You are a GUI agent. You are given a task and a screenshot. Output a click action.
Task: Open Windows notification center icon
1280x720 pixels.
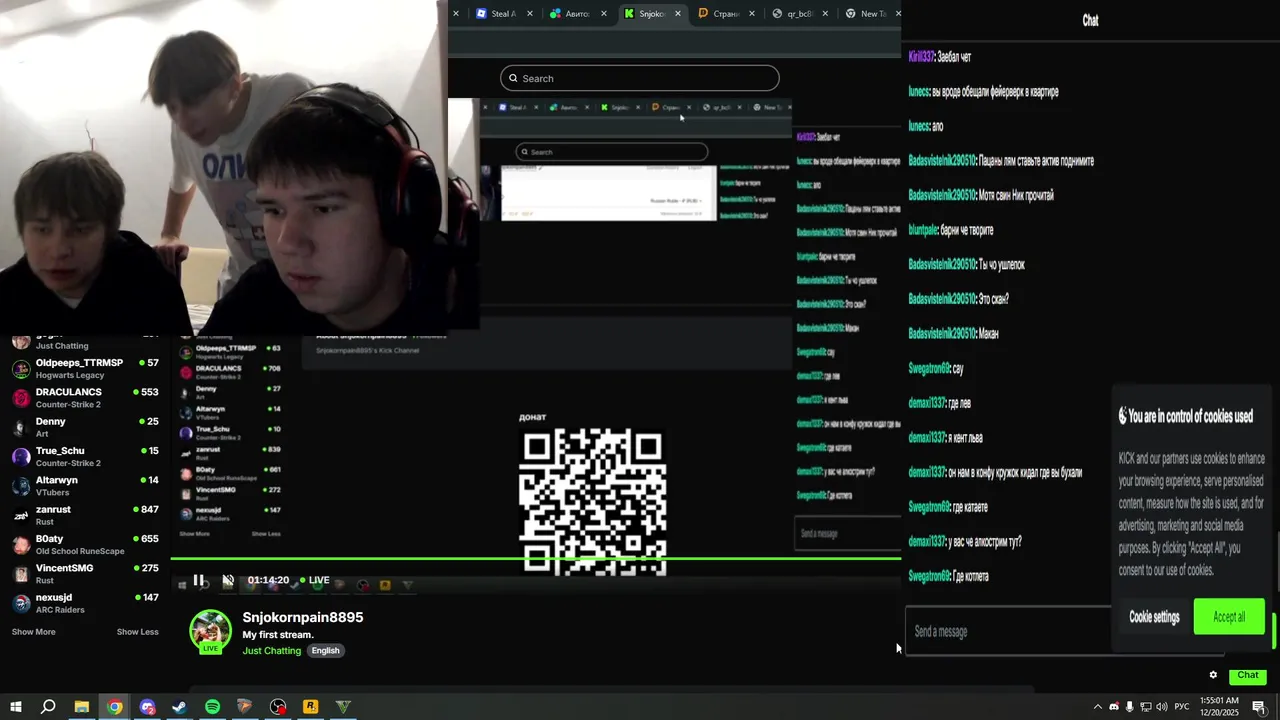click(1259, 707)
